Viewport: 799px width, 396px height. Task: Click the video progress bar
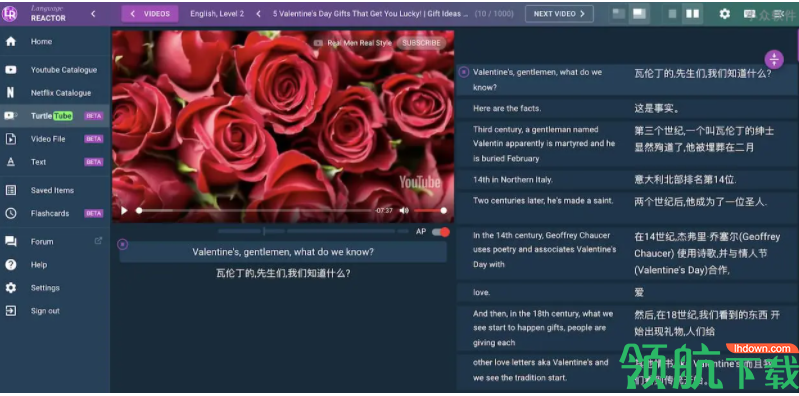(x=255, y=210)
